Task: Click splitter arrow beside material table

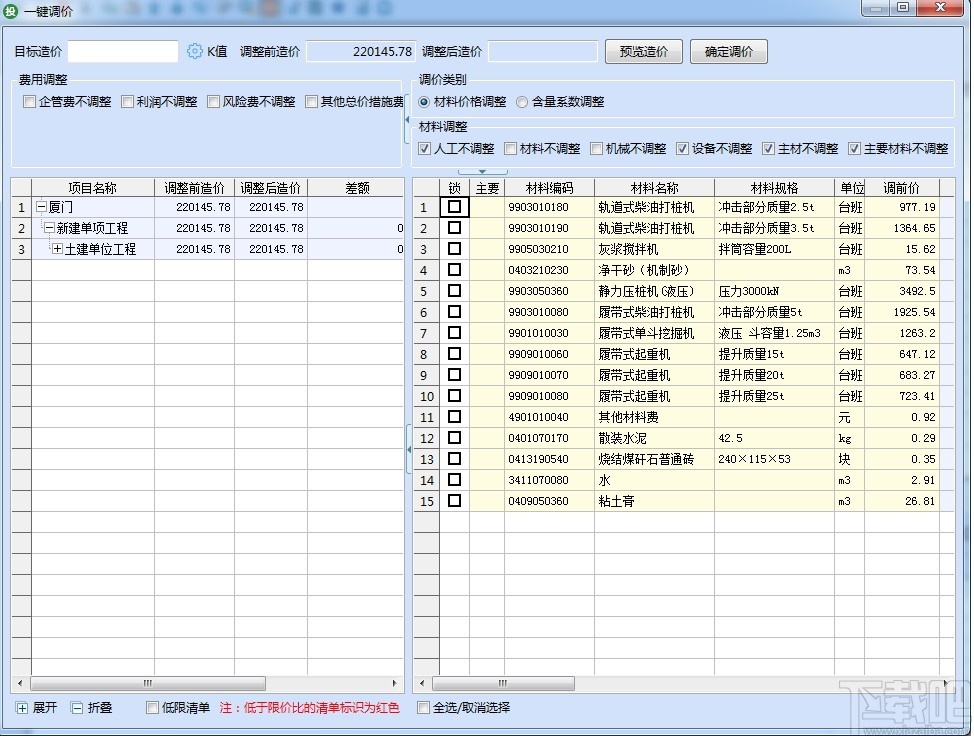Action: tap(409, 449)
